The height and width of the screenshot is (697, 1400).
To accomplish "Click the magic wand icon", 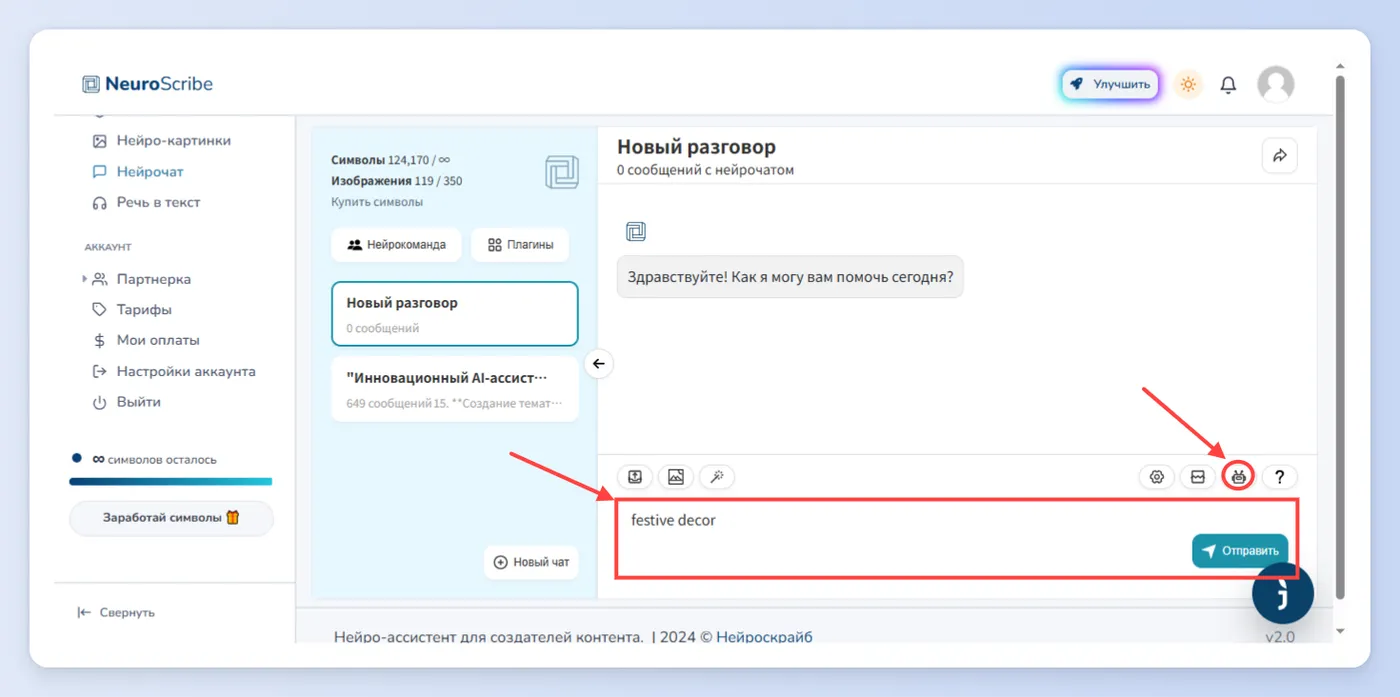I will point(717,477).
